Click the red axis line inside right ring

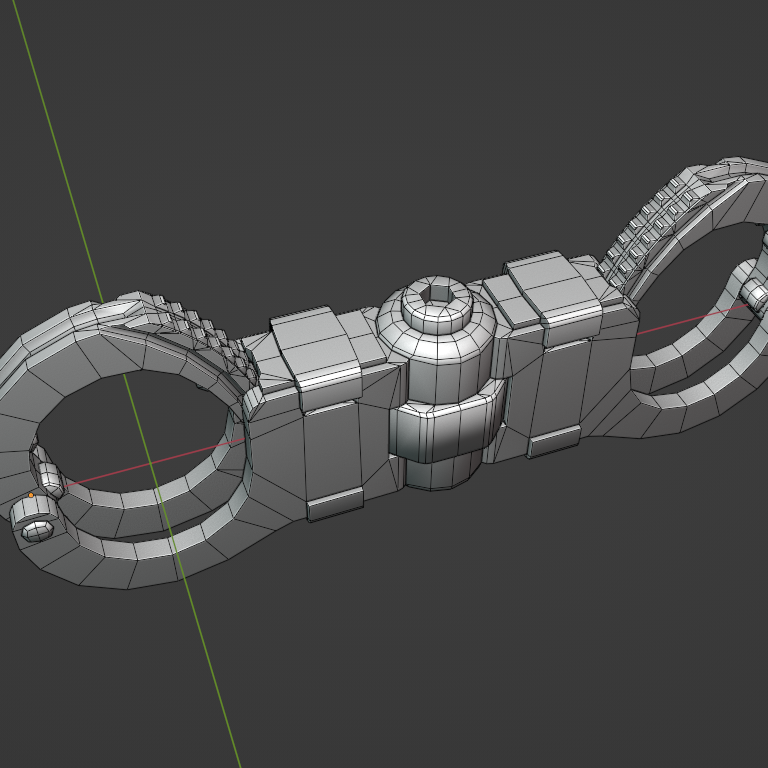pos(690,319)
